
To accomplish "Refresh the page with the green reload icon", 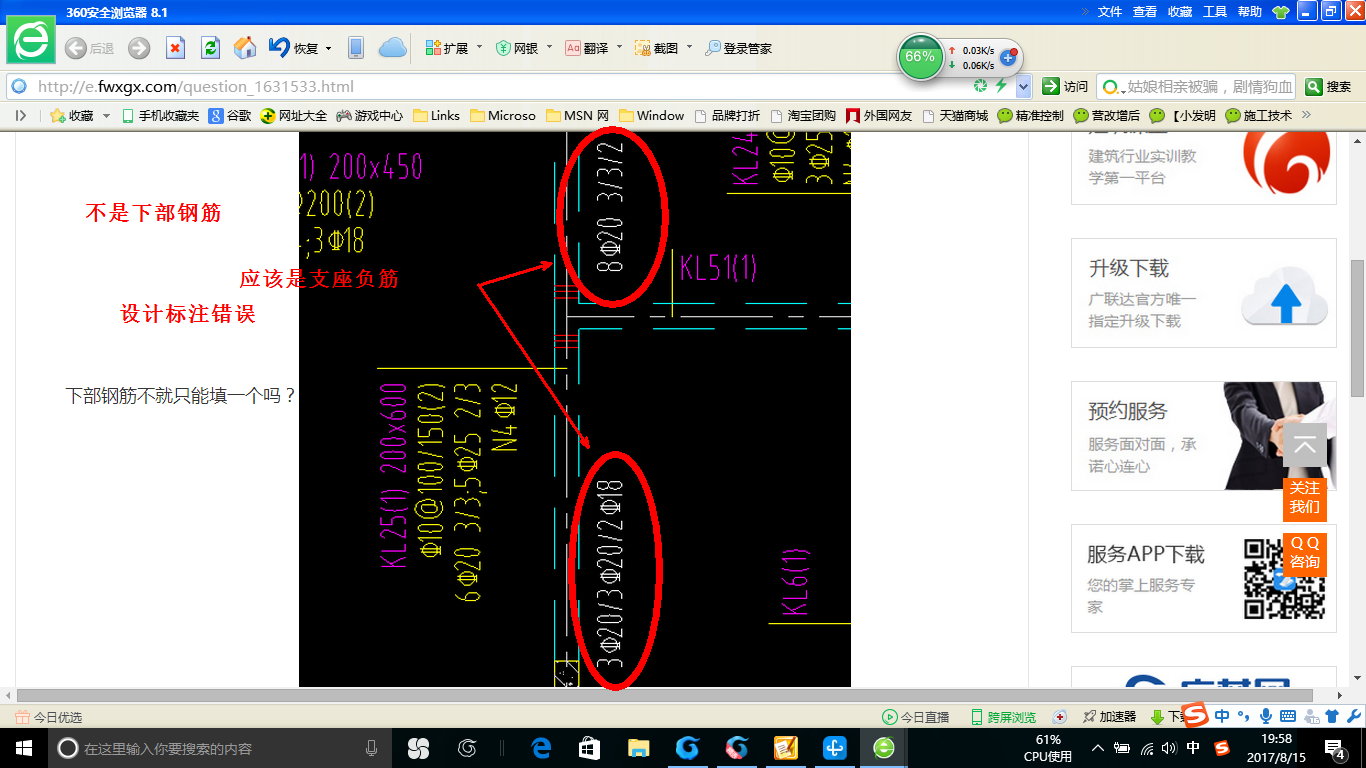I will click(x=210, y=48).
